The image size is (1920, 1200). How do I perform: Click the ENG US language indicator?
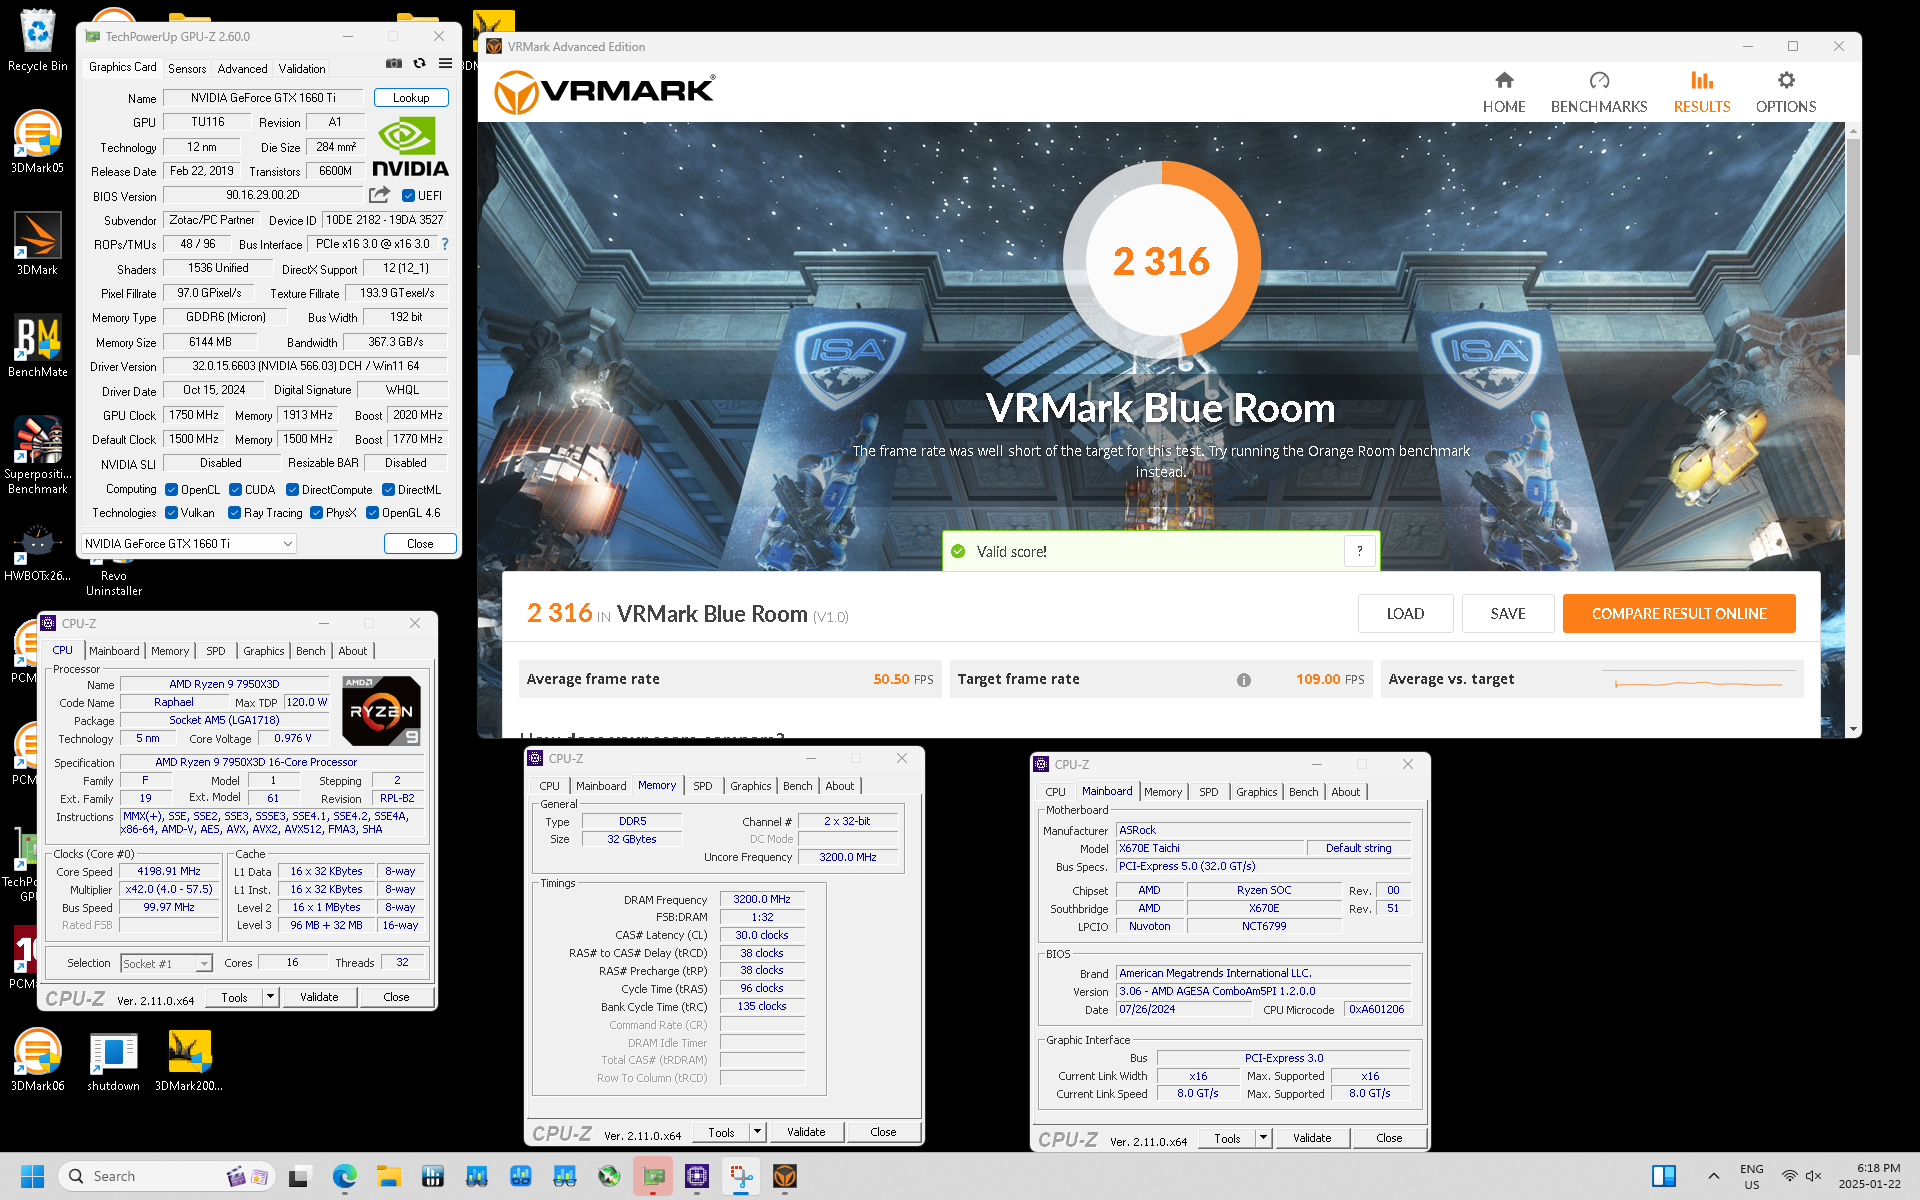[1751, 1176]
